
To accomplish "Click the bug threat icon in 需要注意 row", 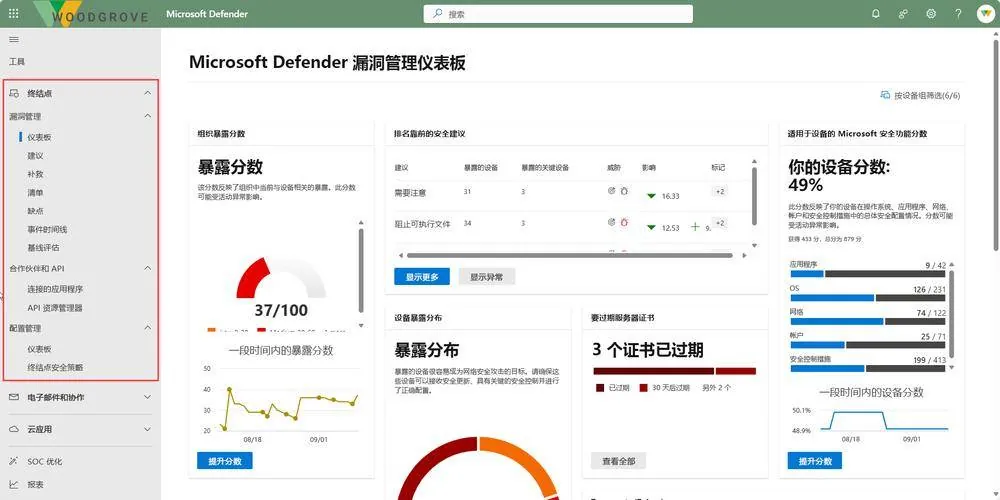I will click(x=624, y=191).
